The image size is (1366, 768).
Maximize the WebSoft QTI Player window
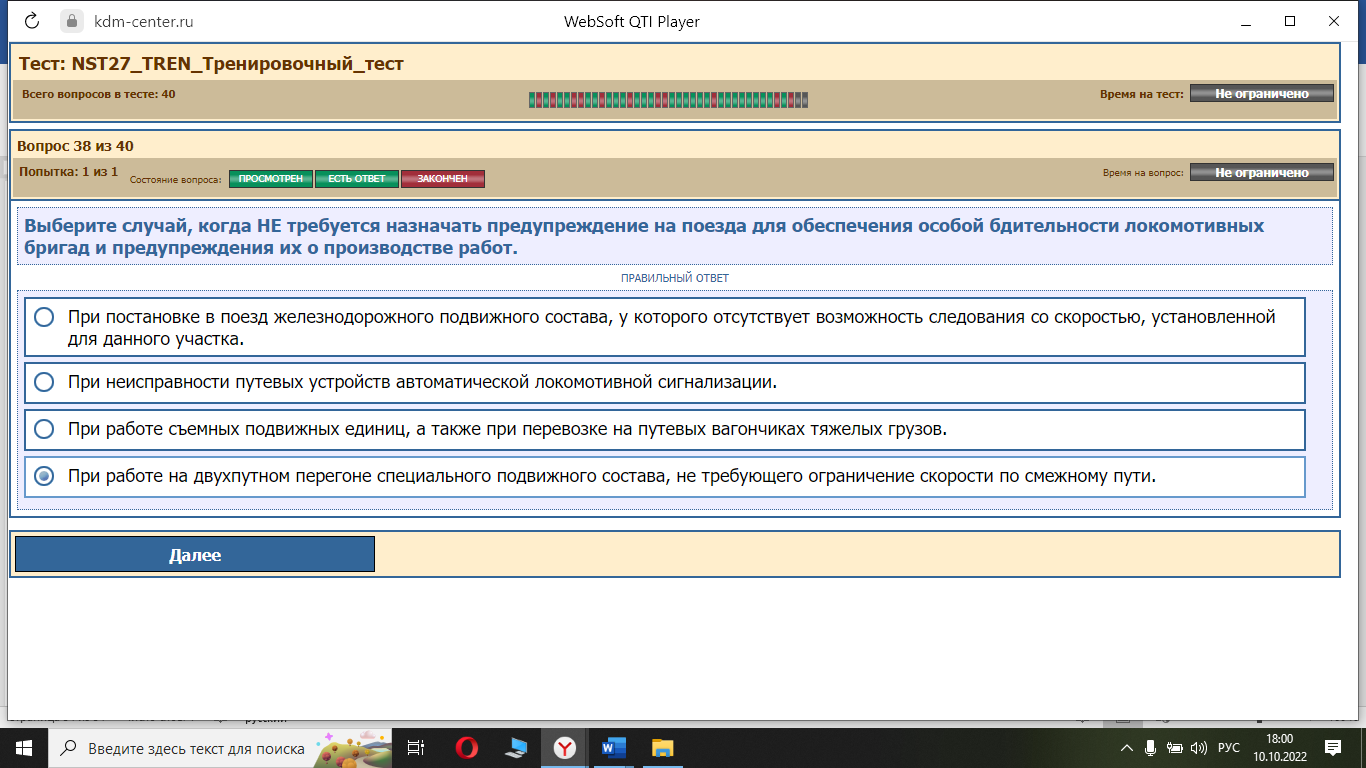tap(1290, 21)
